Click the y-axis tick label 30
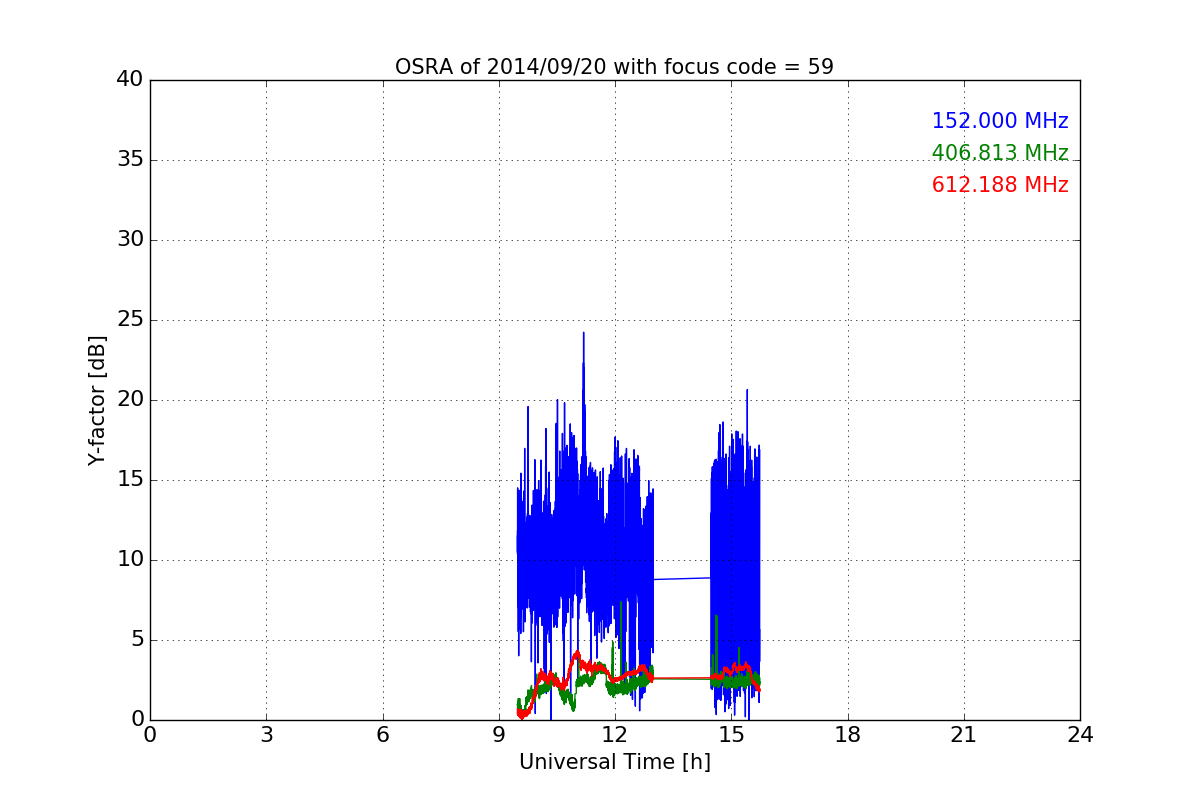The height and width of the screenshot is (800, 1200). click(130, 240)
